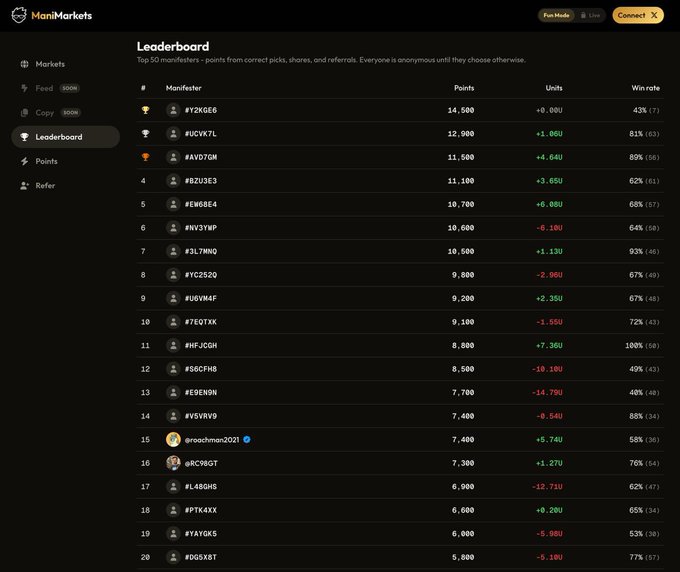Click the lock icon beside Live
Image resolution: width=680 pixels, height=572 pixels.
583,15
